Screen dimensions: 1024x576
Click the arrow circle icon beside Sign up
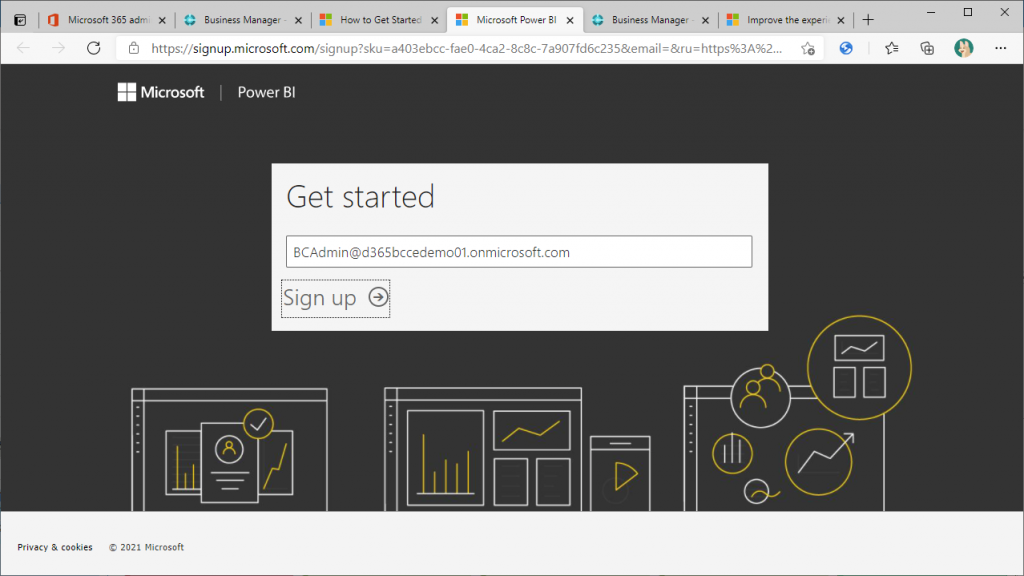378,297
